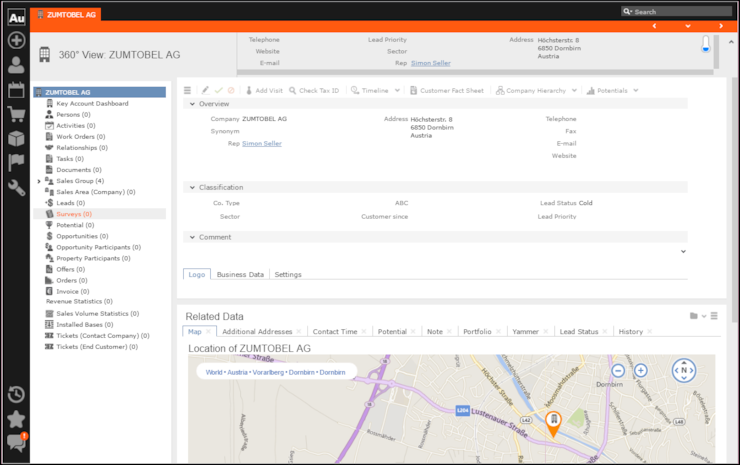Screen dimensions: 740x465
Task: Go to previous tab with left arrow
Action: (x=654, y=26)
